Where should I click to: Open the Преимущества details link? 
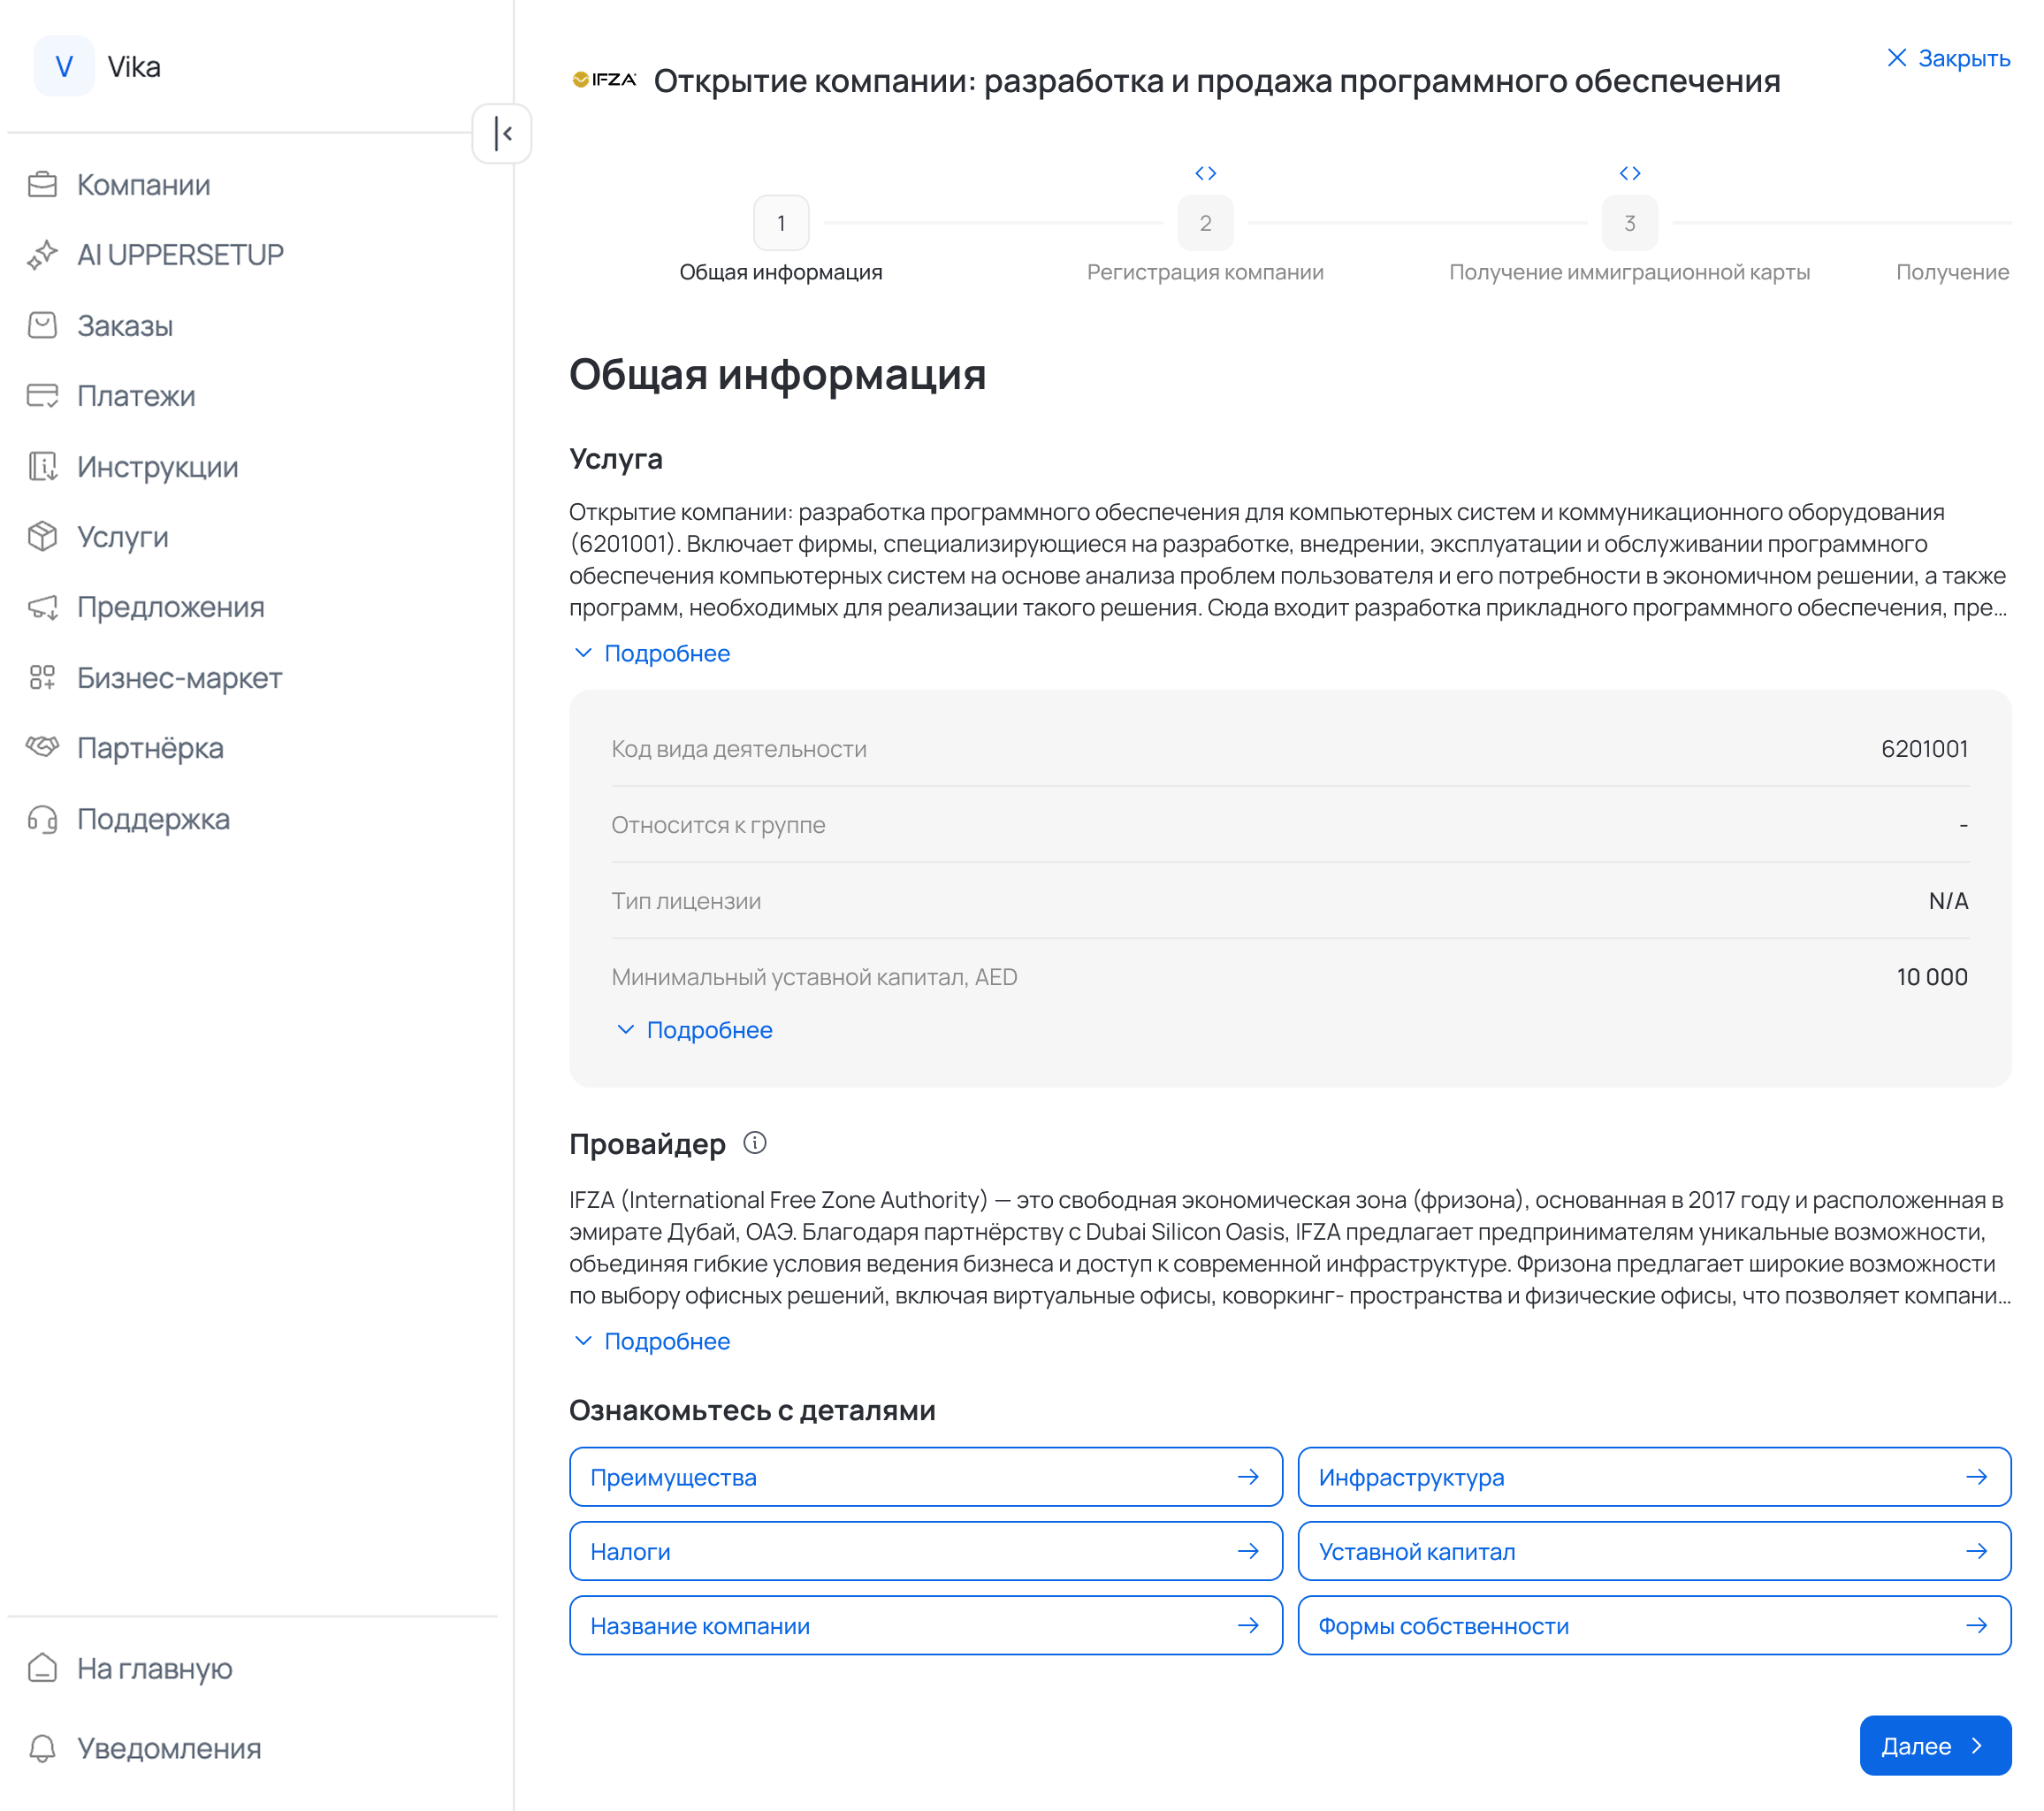[x=926, y=1477]
